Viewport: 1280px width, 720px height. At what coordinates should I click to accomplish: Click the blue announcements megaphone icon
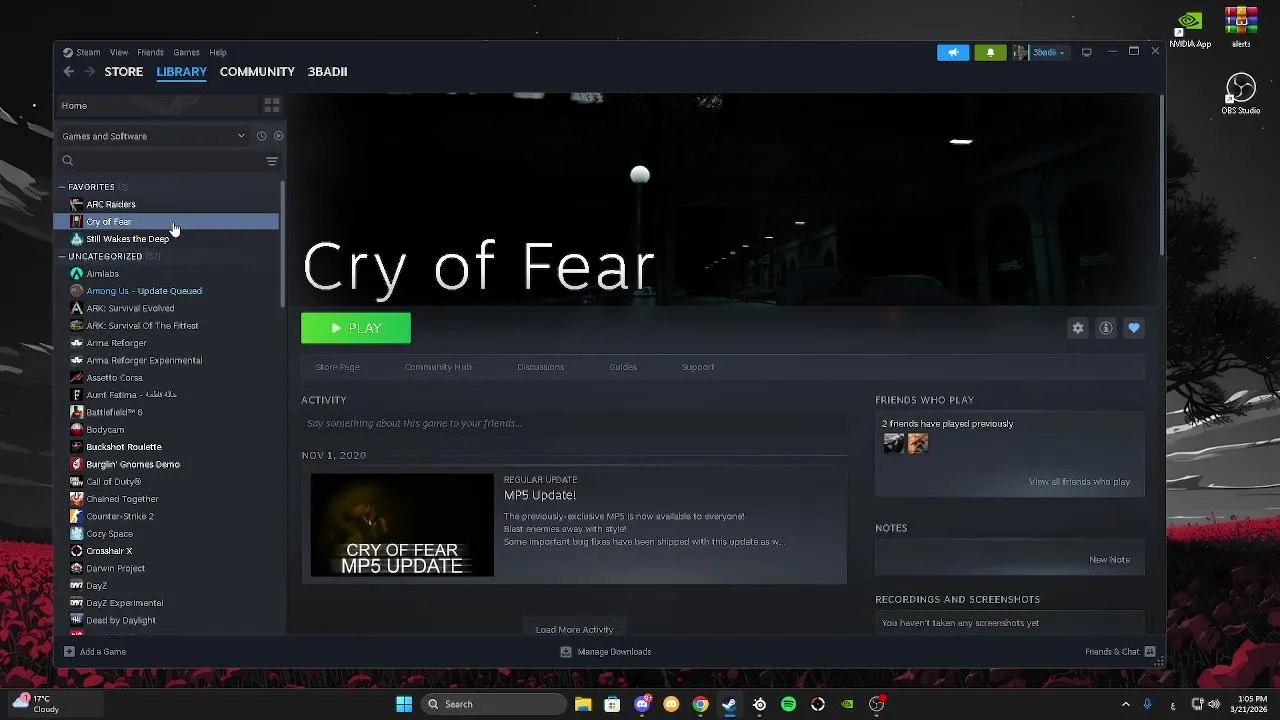(x=953, y=52)
